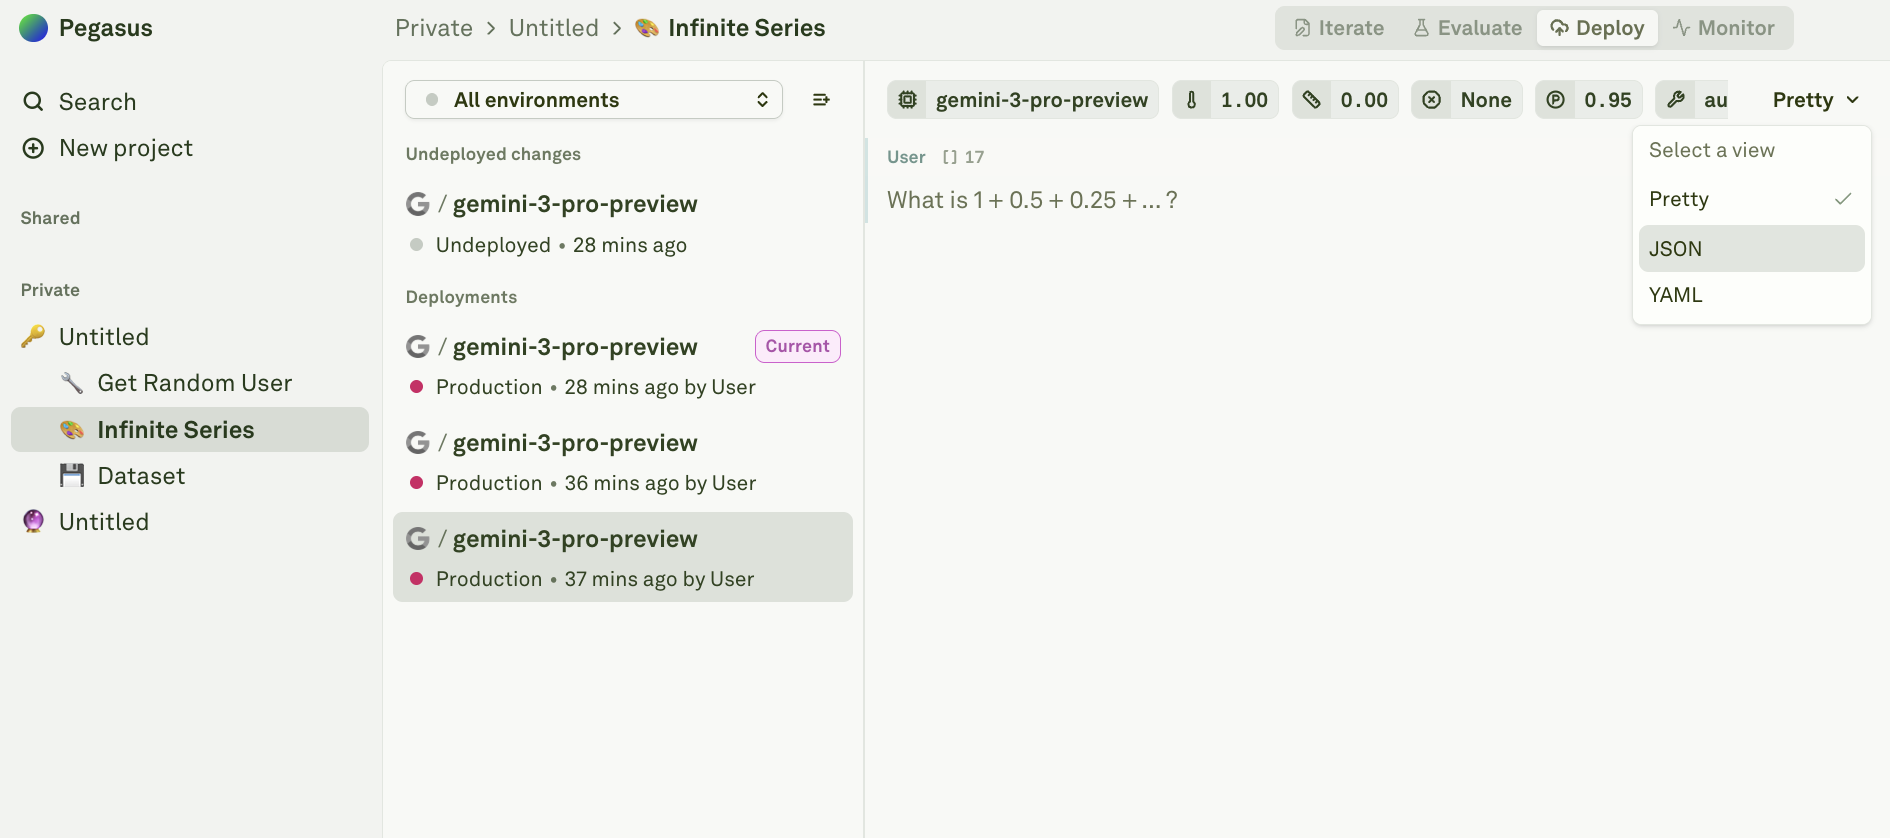1890x838 pixels.
Task: Click the Pegasus logo icon
Action: 33,28
